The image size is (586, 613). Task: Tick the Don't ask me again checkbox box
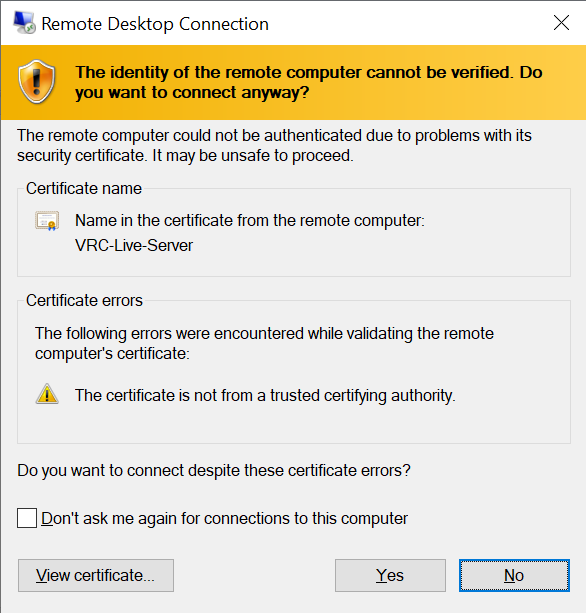(27, 518)
